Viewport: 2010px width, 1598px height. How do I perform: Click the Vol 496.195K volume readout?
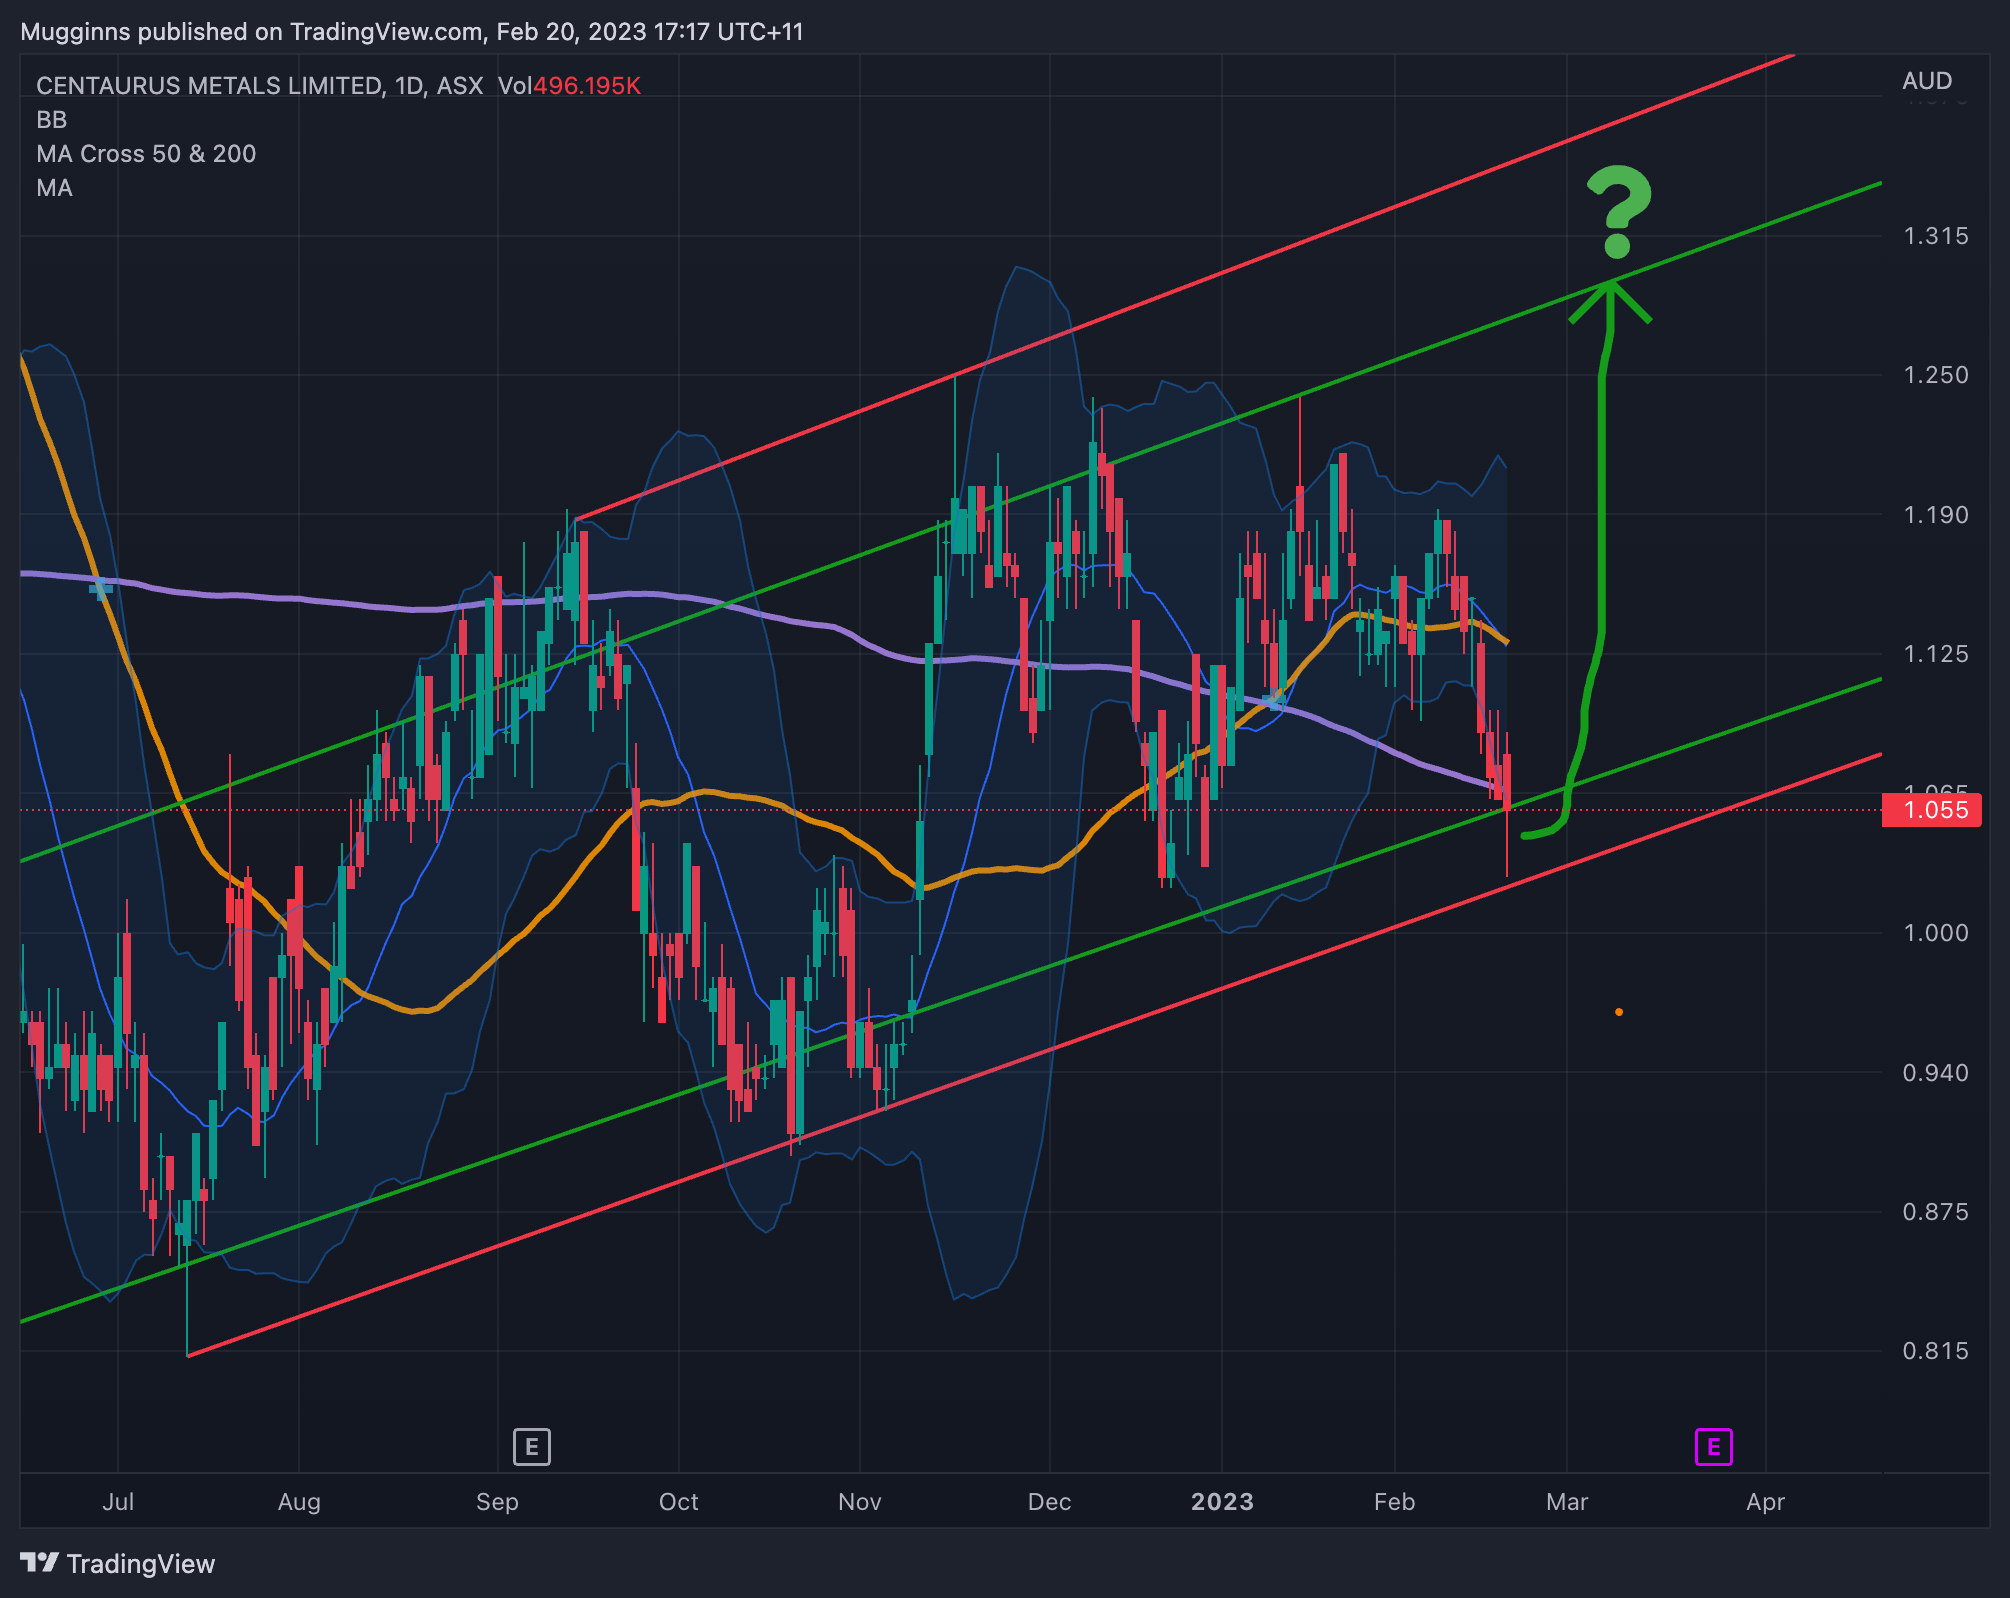569,86
